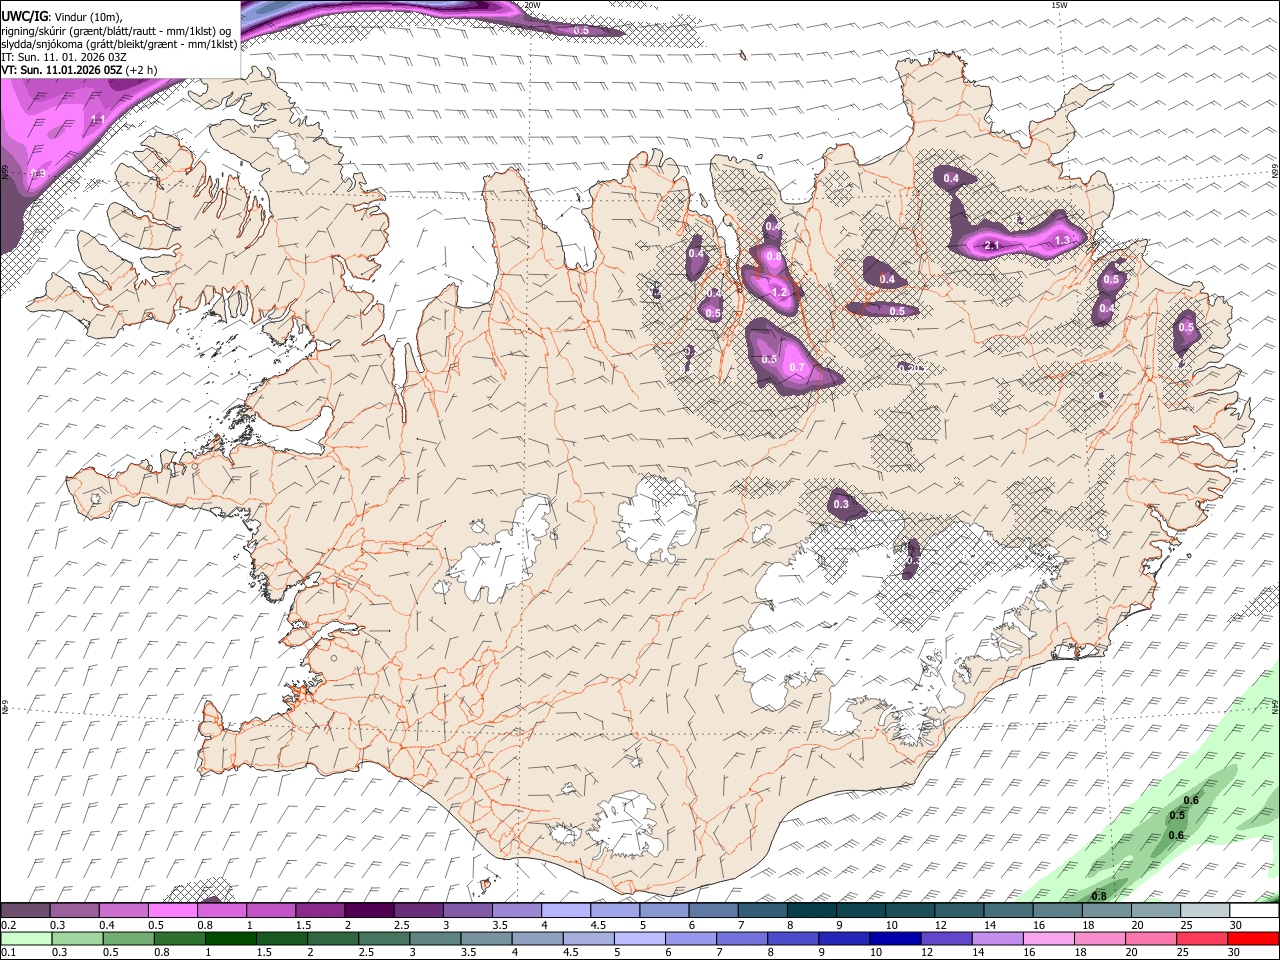Click the "15W" longitude label at the top
Viewport: 1280px width, 960px height.
[1059, 5]
